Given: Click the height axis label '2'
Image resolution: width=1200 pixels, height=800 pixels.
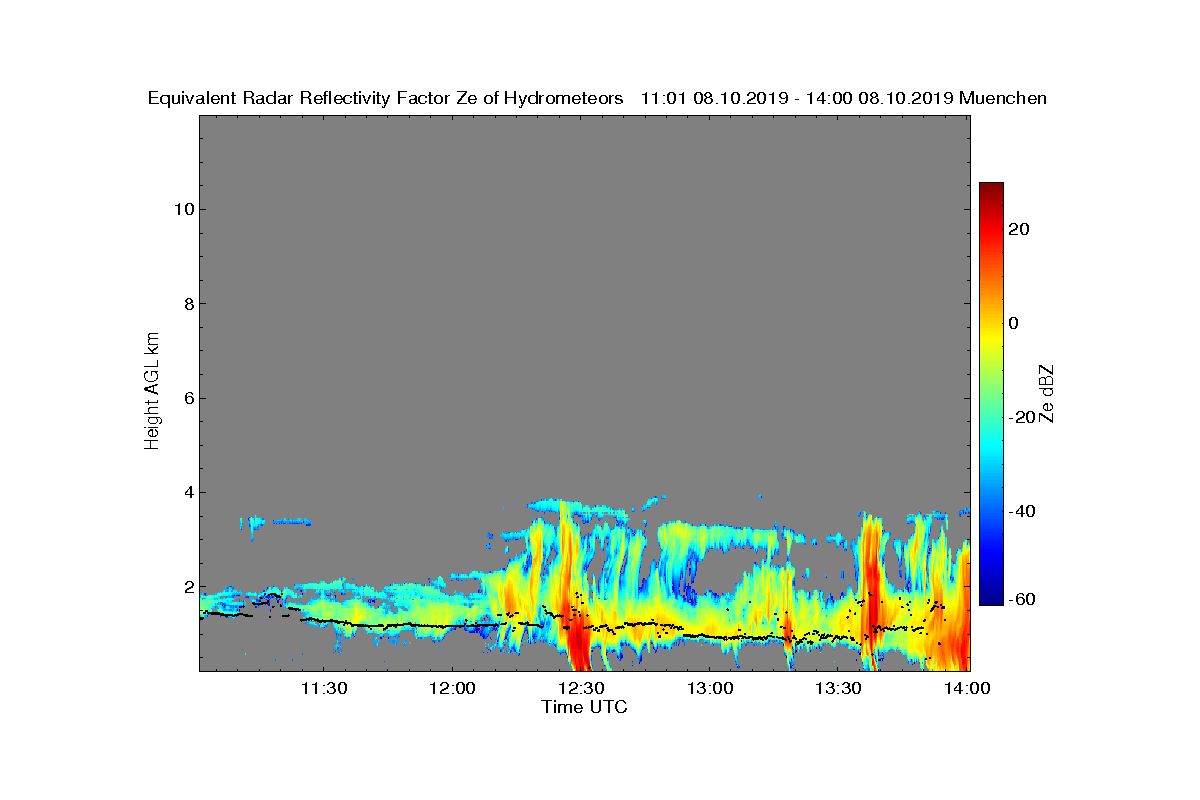Looking at the screenshot, I should (x=187, y=587).
